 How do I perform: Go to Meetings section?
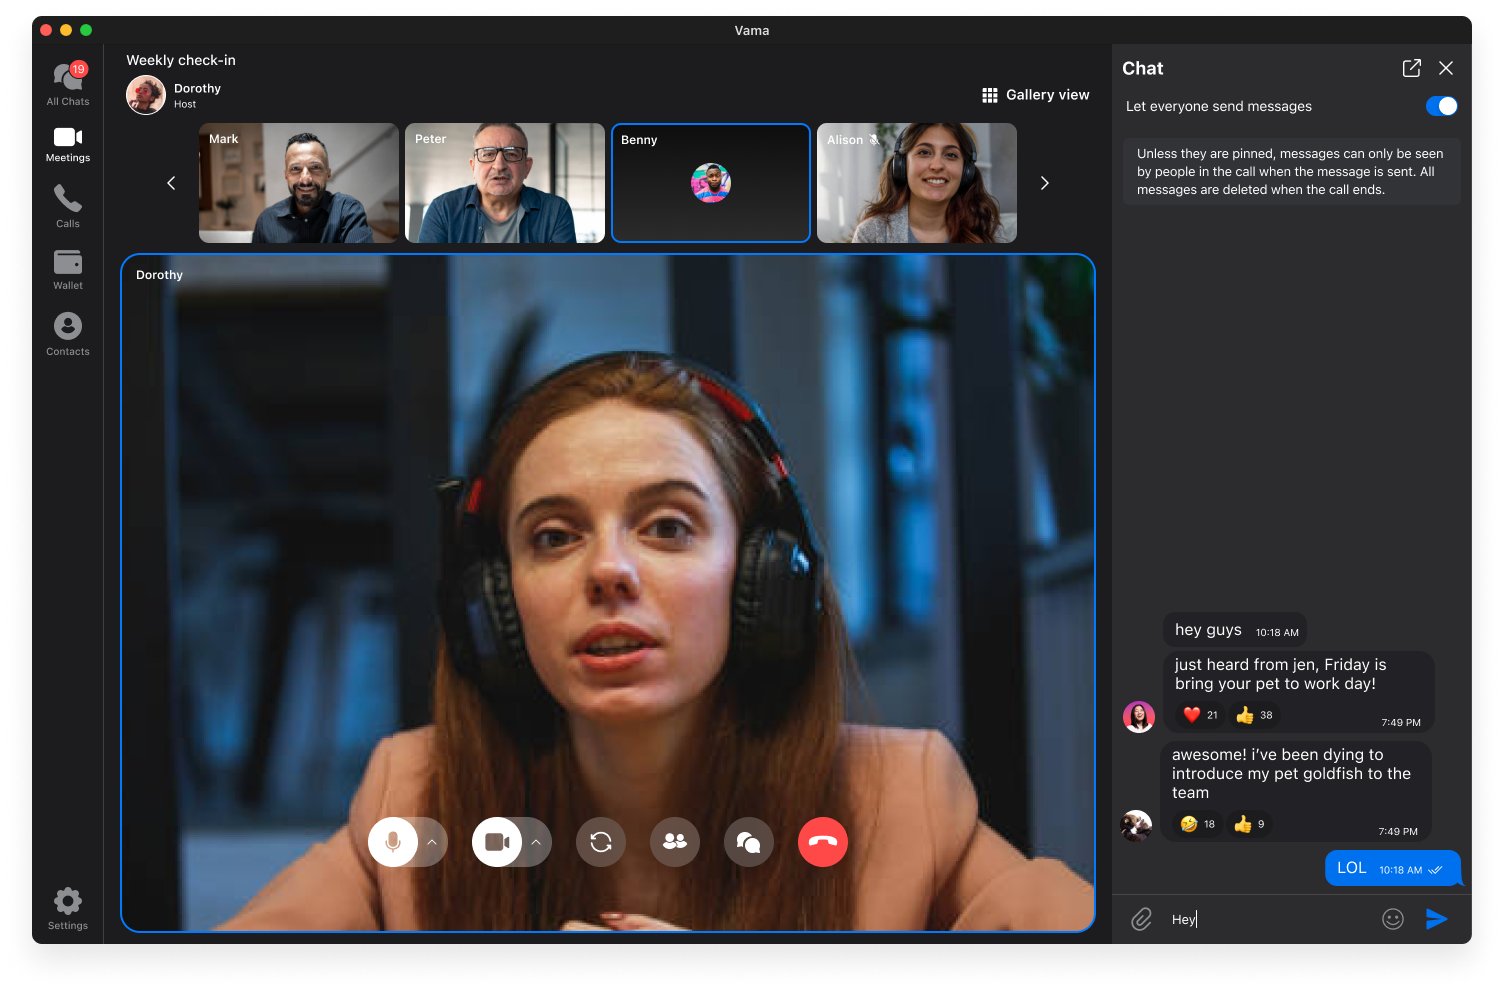coord(68,144)
